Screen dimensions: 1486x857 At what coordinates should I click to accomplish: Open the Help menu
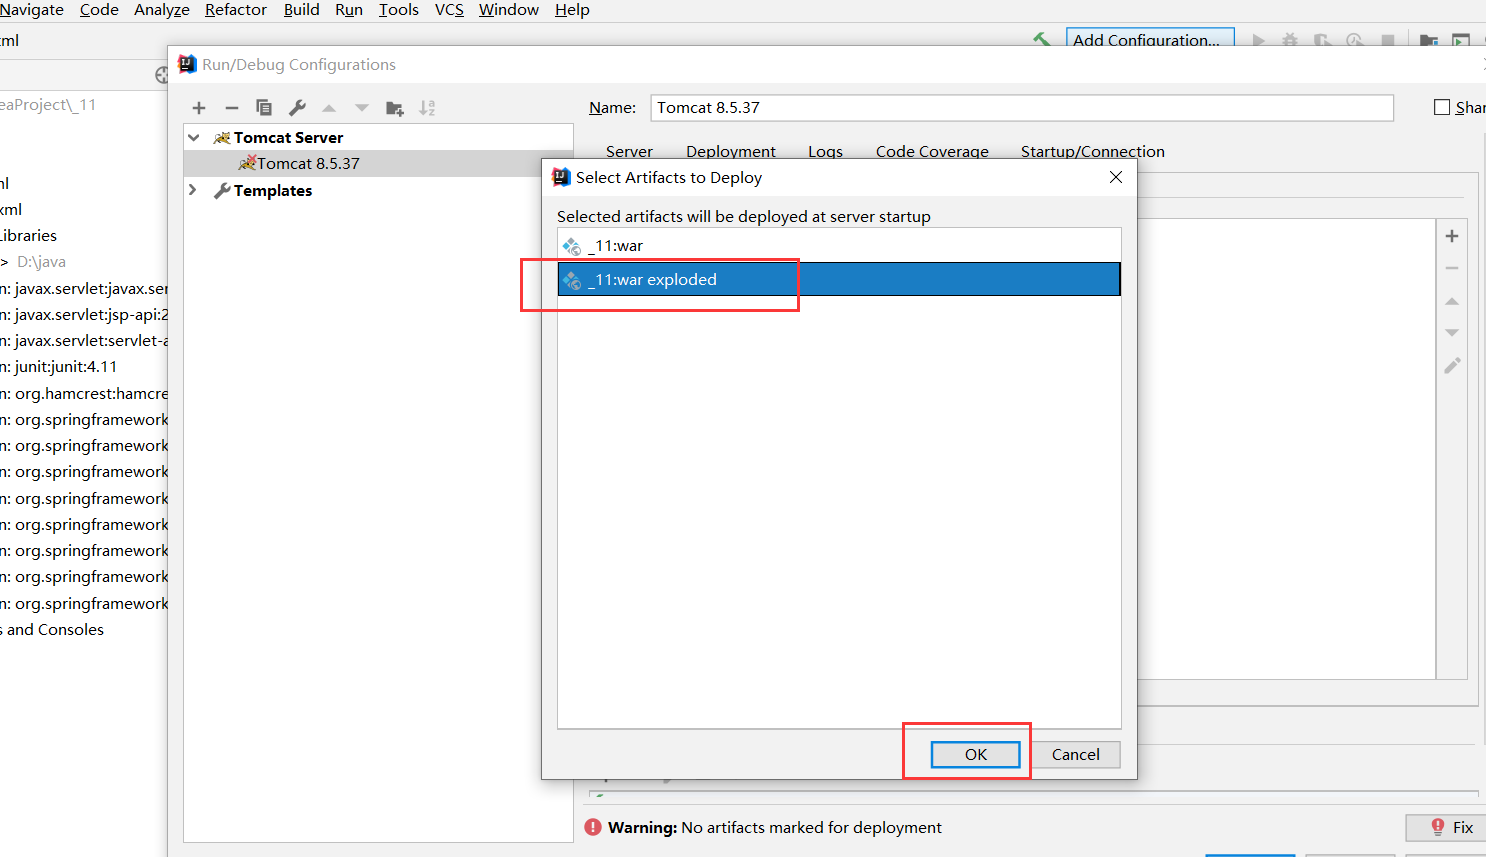pos(572,10)
